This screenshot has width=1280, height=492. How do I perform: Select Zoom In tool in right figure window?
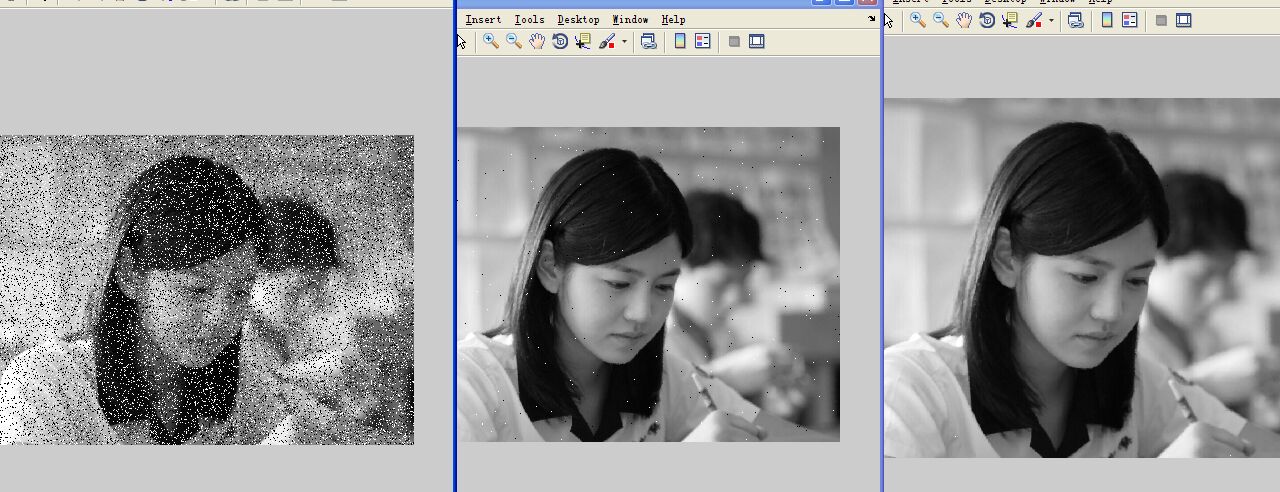[917, 20]
